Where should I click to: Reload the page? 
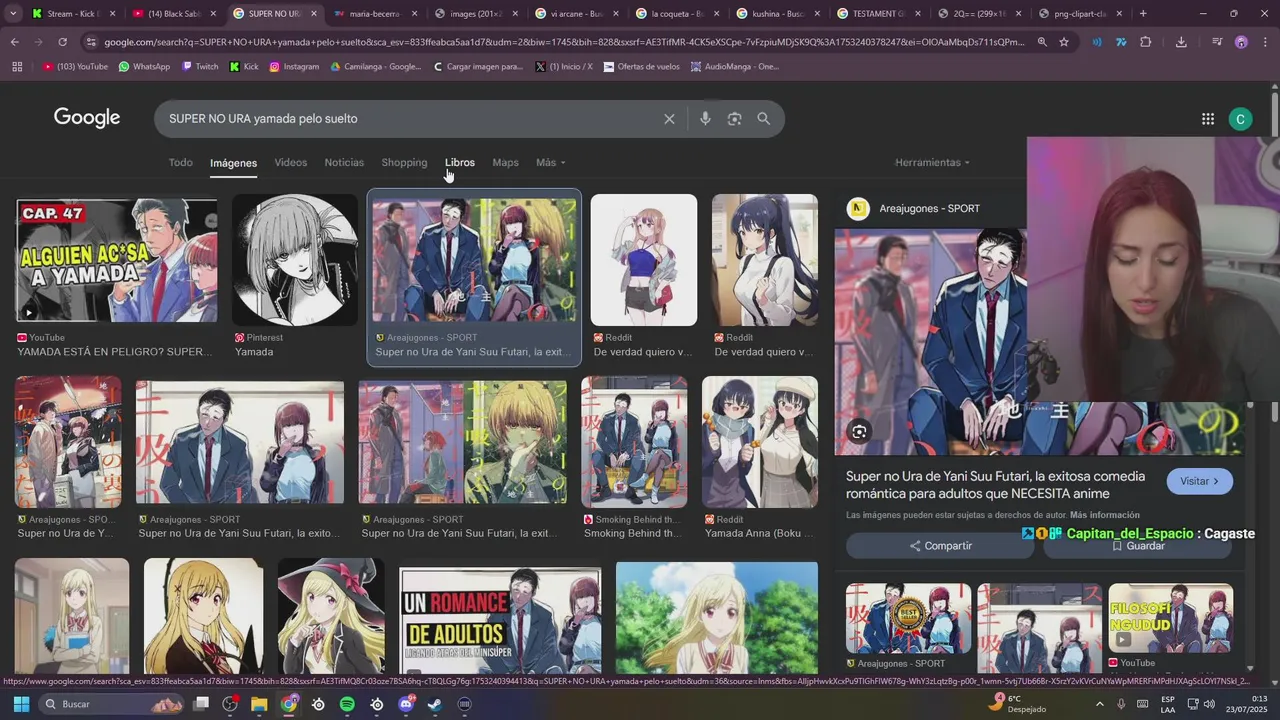[62, 42]
